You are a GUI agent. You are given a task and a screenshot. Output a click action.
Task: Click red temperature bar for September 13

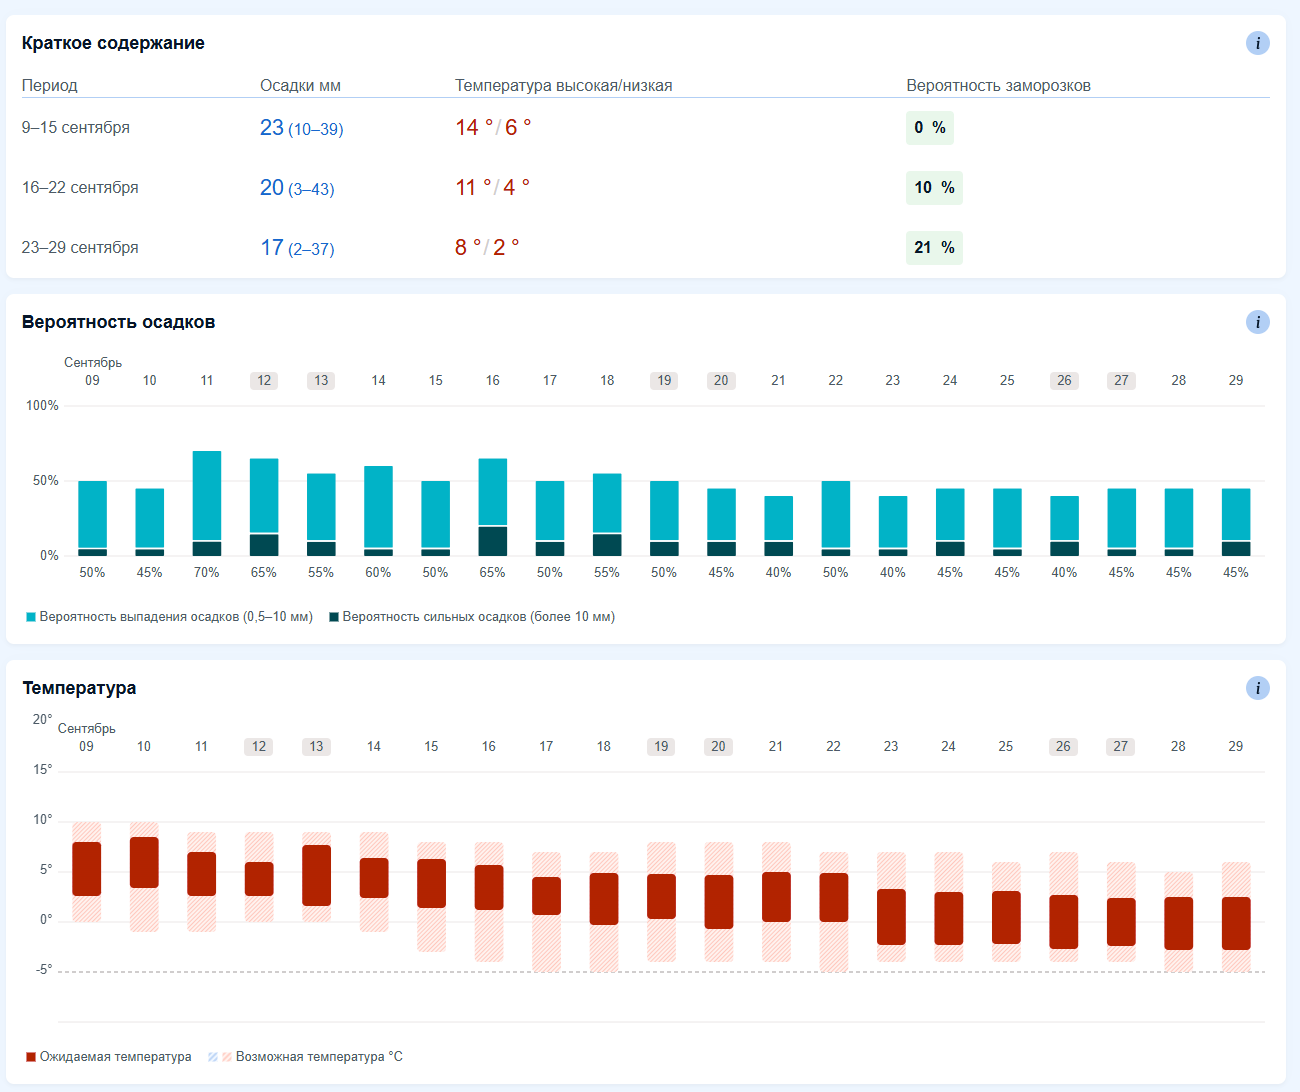316,876
